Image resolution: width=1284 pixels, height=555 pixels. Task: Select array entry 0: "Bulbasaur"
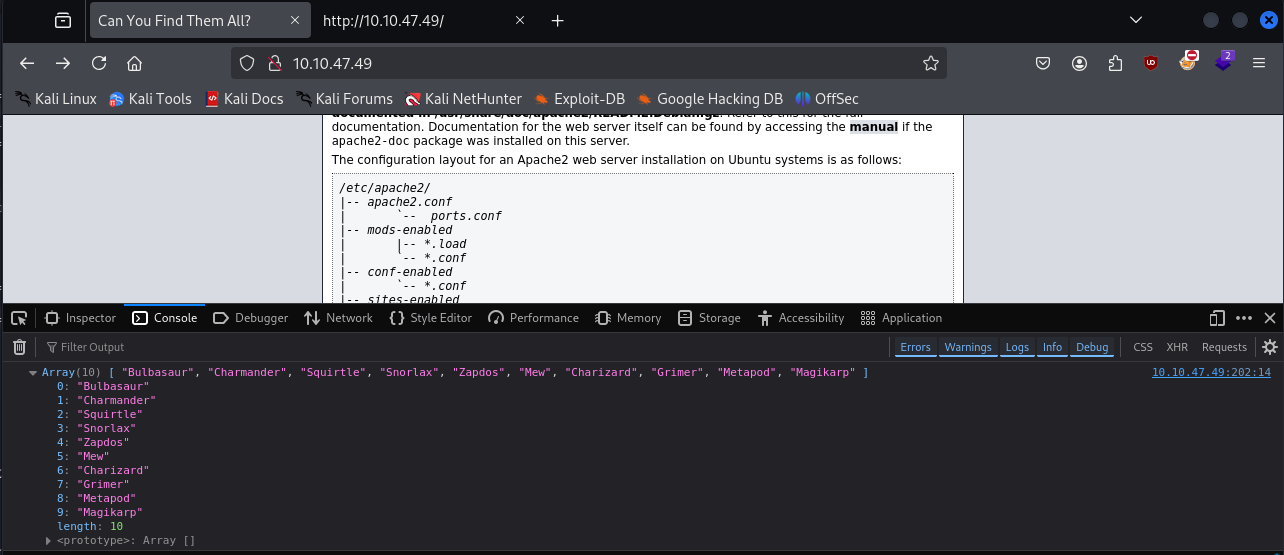[103, 386]
